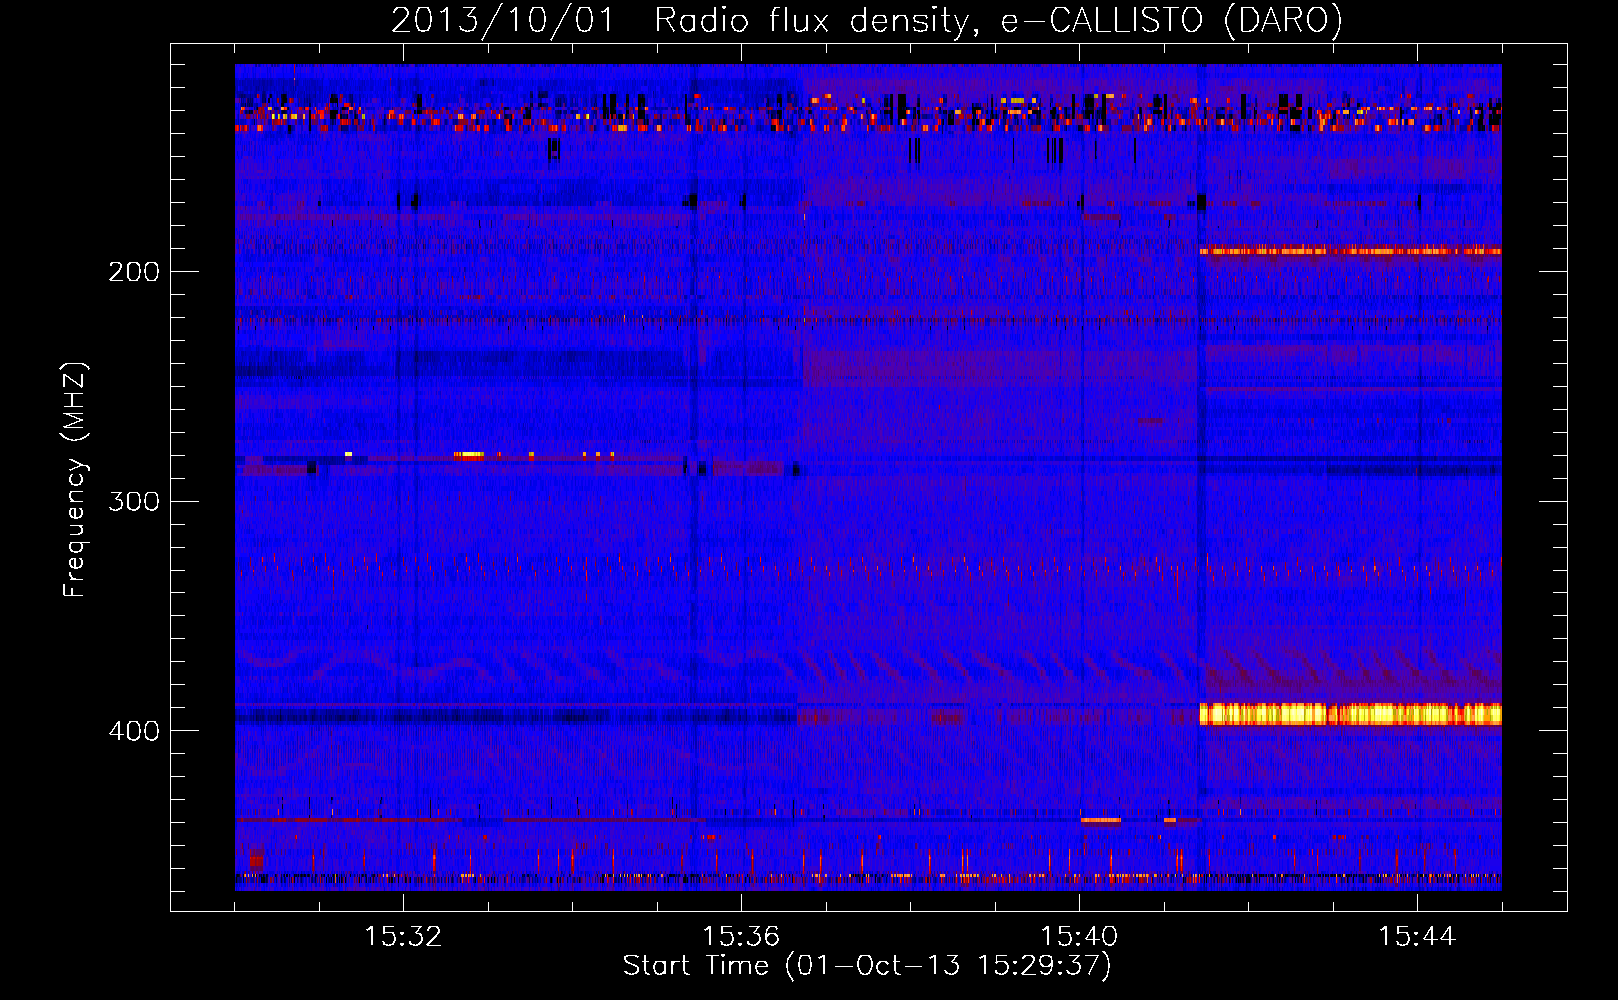The width and height of the screenshot is (1618, 1000).
Task: Click the 15:32 time tick label
Action: [403, 937]
